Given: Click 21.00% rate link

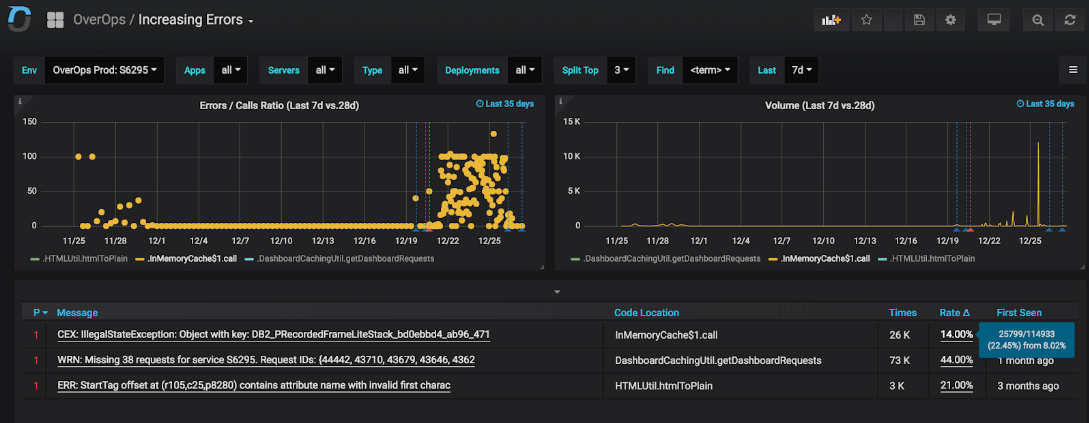Looking at the screenshot, I should tap(956, 385).
